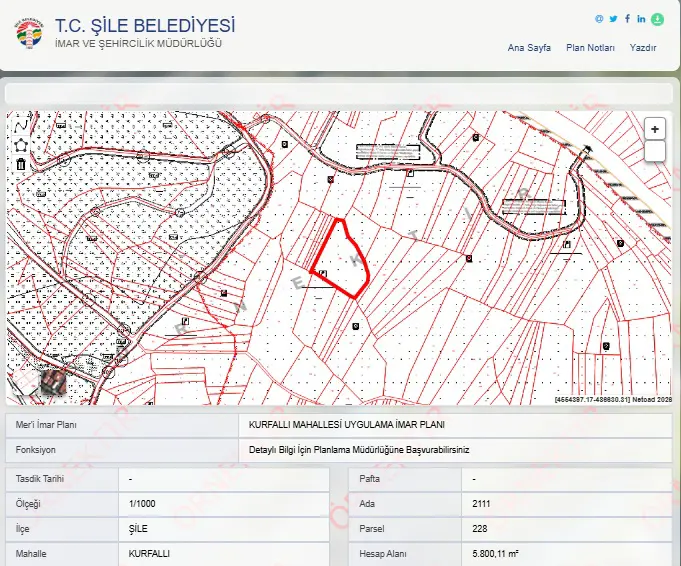Switch to the satellite basemap thumbnail
Screen dimensions: 681x566
pyautogui.click(x=53, y=381)
